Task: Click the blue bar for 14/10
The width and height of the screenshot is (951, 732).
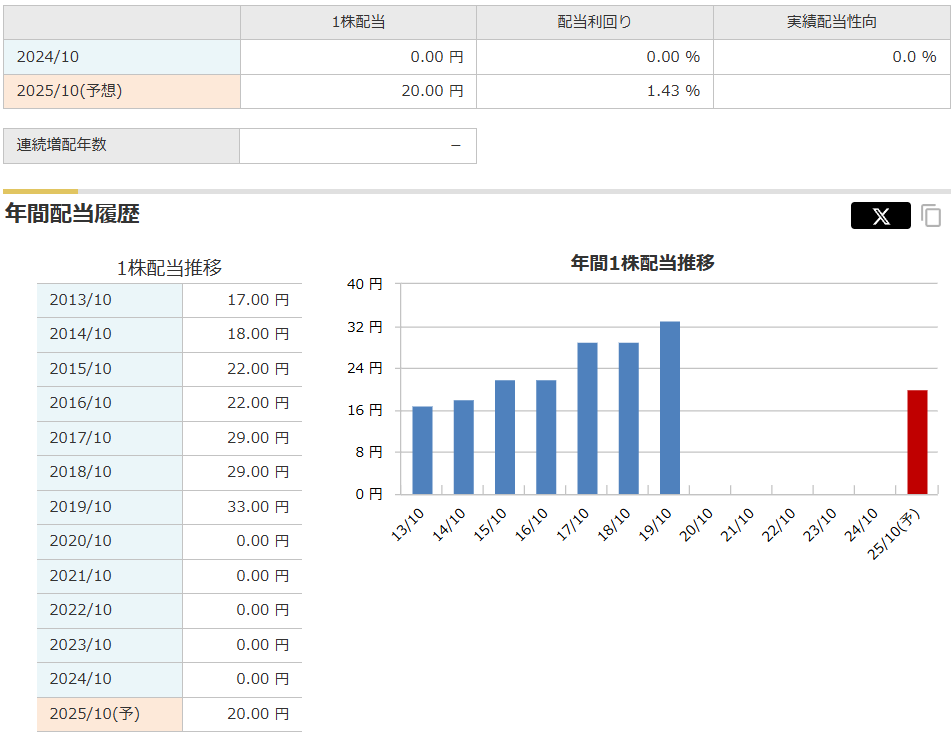Action: click(463, 447)
